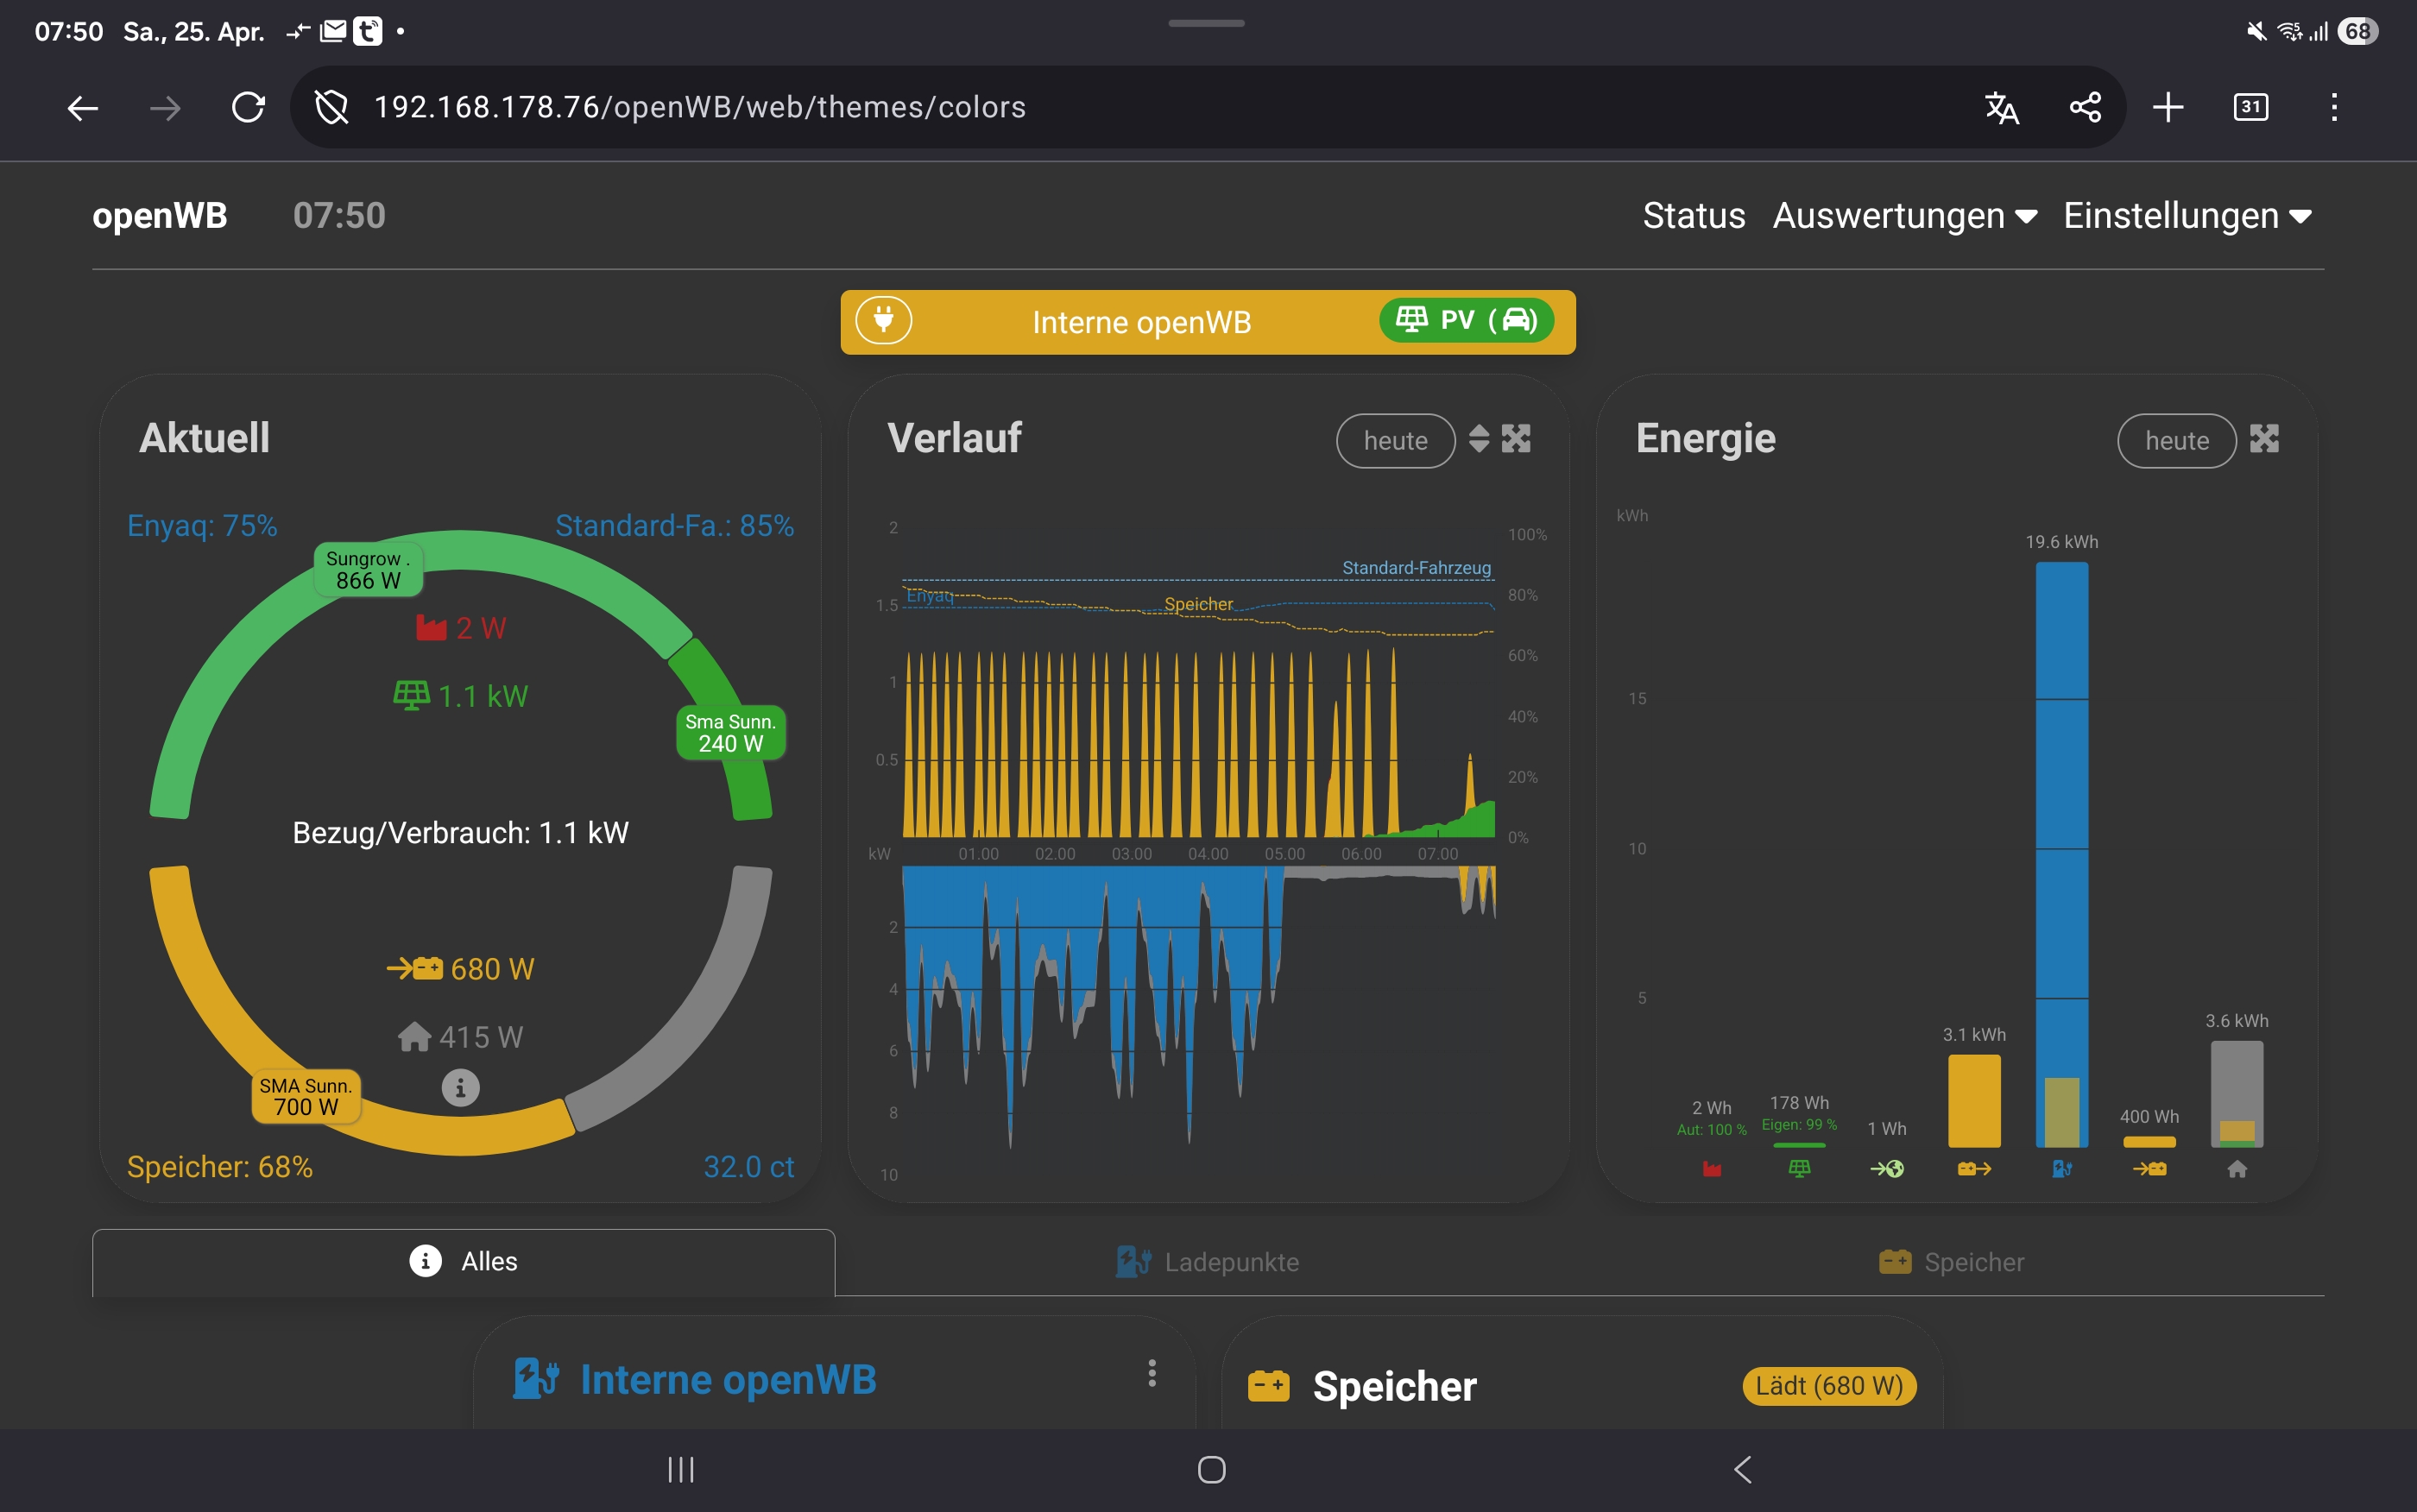Expand the Einstellungen dropdown menu
Image resolution: width=2417 pixels, height=1512 pixels.
click(2187, 216)
